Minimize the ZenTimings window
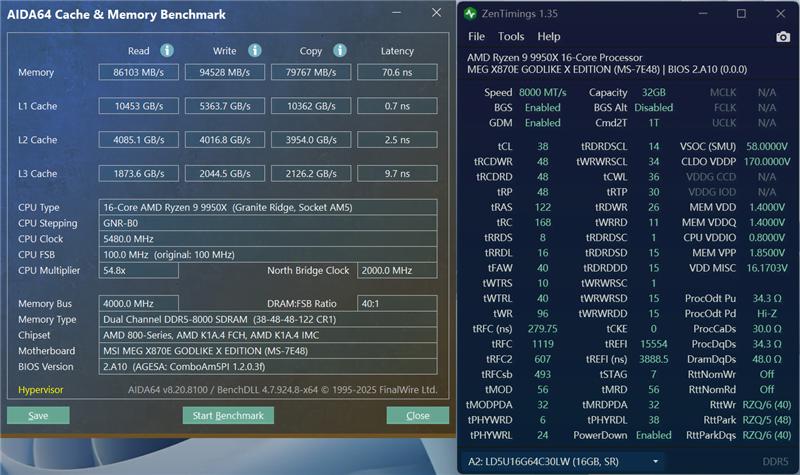 (703, 14)
